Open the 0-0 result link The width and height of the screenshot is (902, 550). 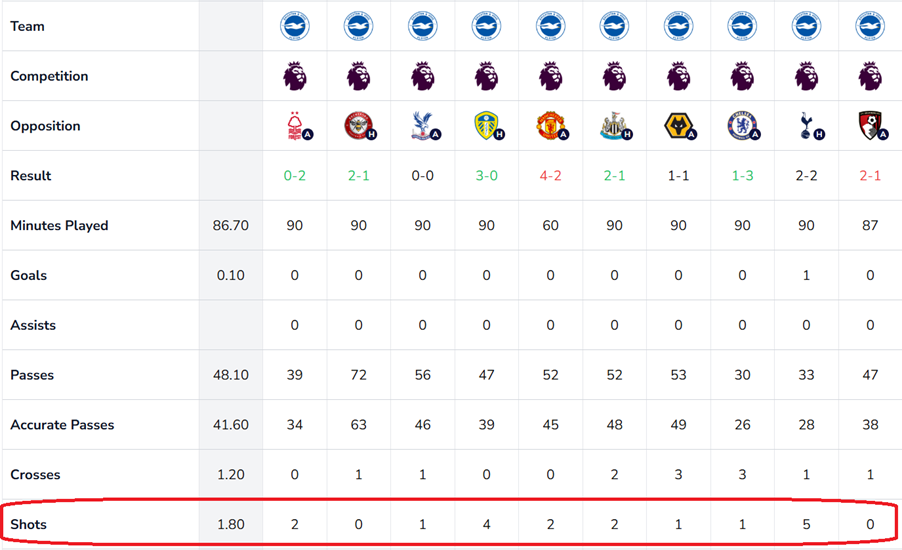pyautogui.click(x=422, y=176)
